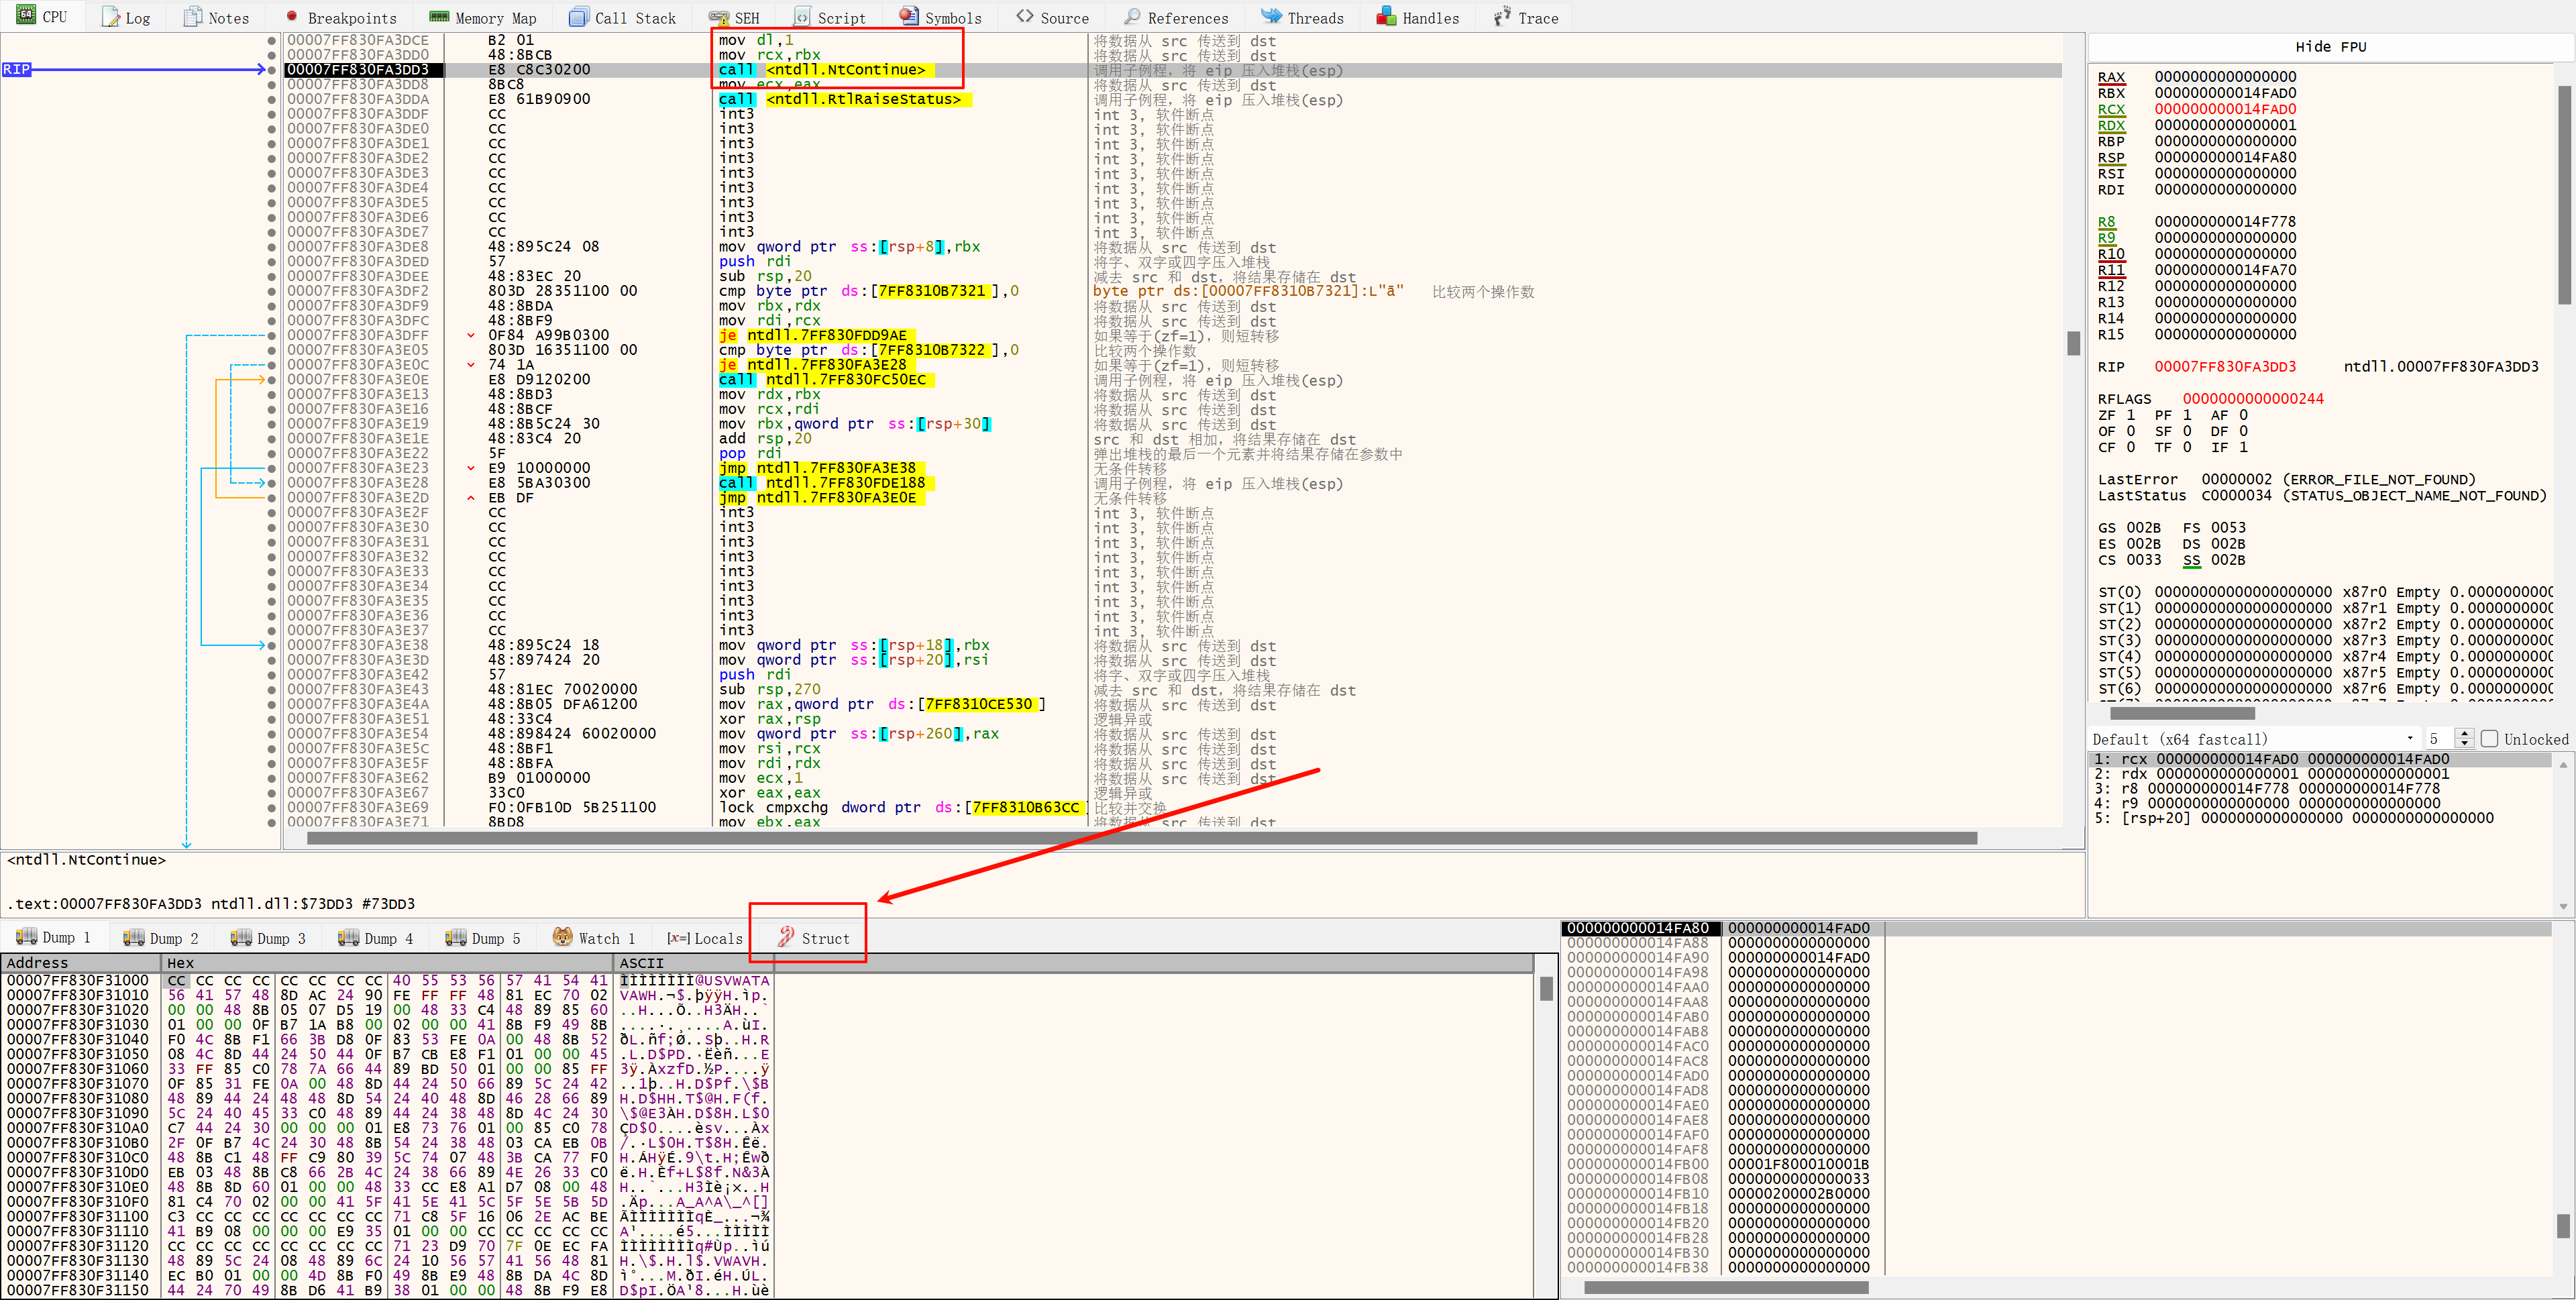This screenshot has width=2576, height=1300.
Task: Open the Watch 1 bug icon
Action: tap(562, 936)
